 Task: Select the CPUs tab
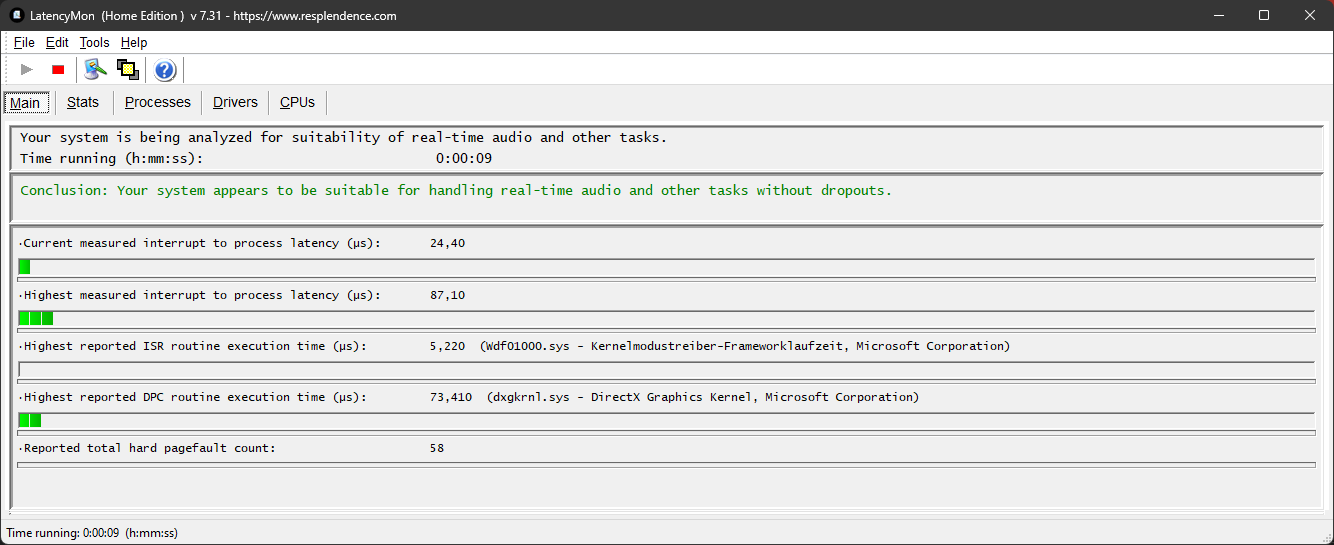click(297, 102)
